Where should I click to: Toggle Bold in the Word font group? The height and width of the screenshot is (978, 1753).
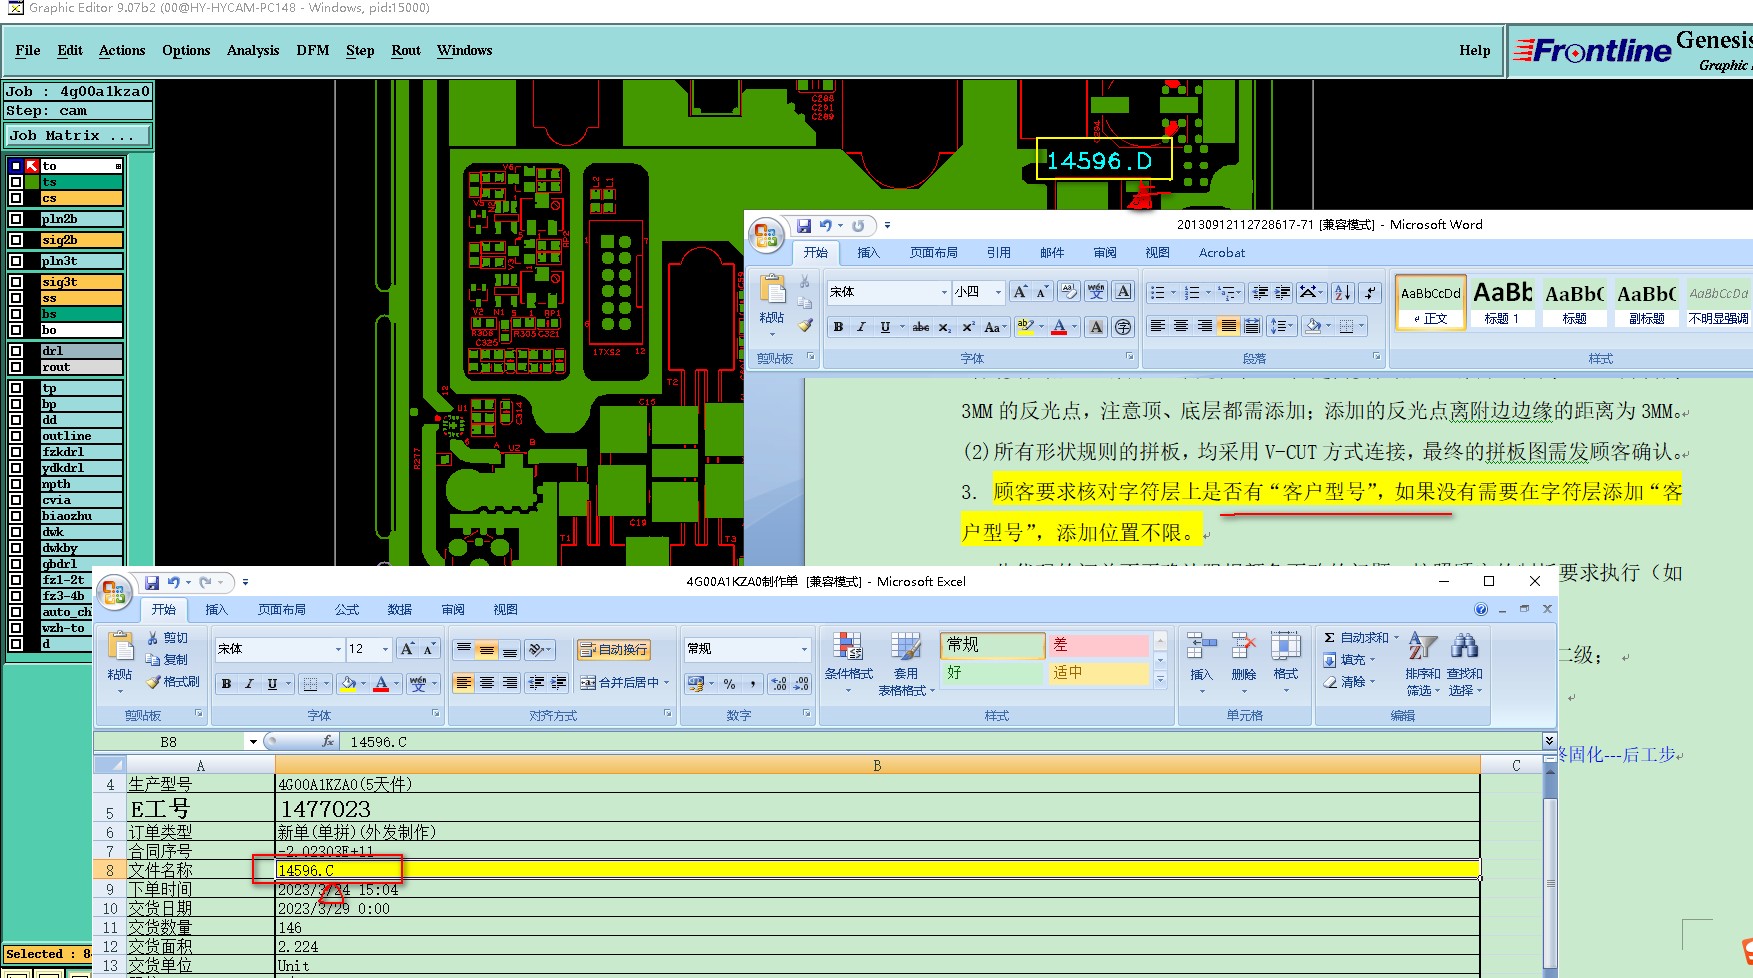[x=838, y=327]
